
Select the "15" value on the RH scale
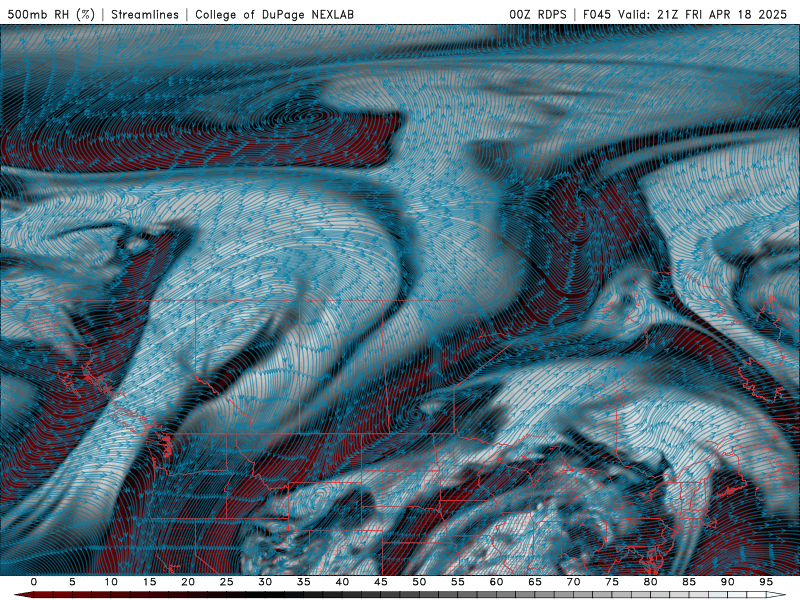(149, 582)
